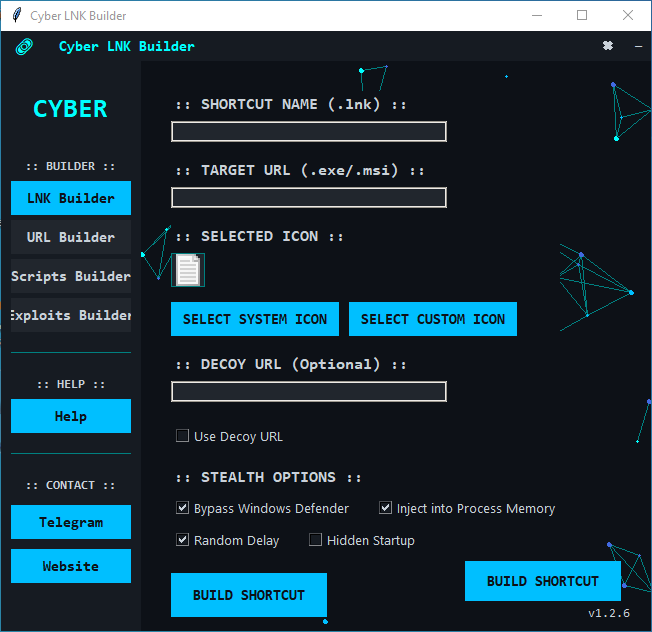Click the SELECT SYSTEM ICON button
652x632 pixels.
(255, 319)
